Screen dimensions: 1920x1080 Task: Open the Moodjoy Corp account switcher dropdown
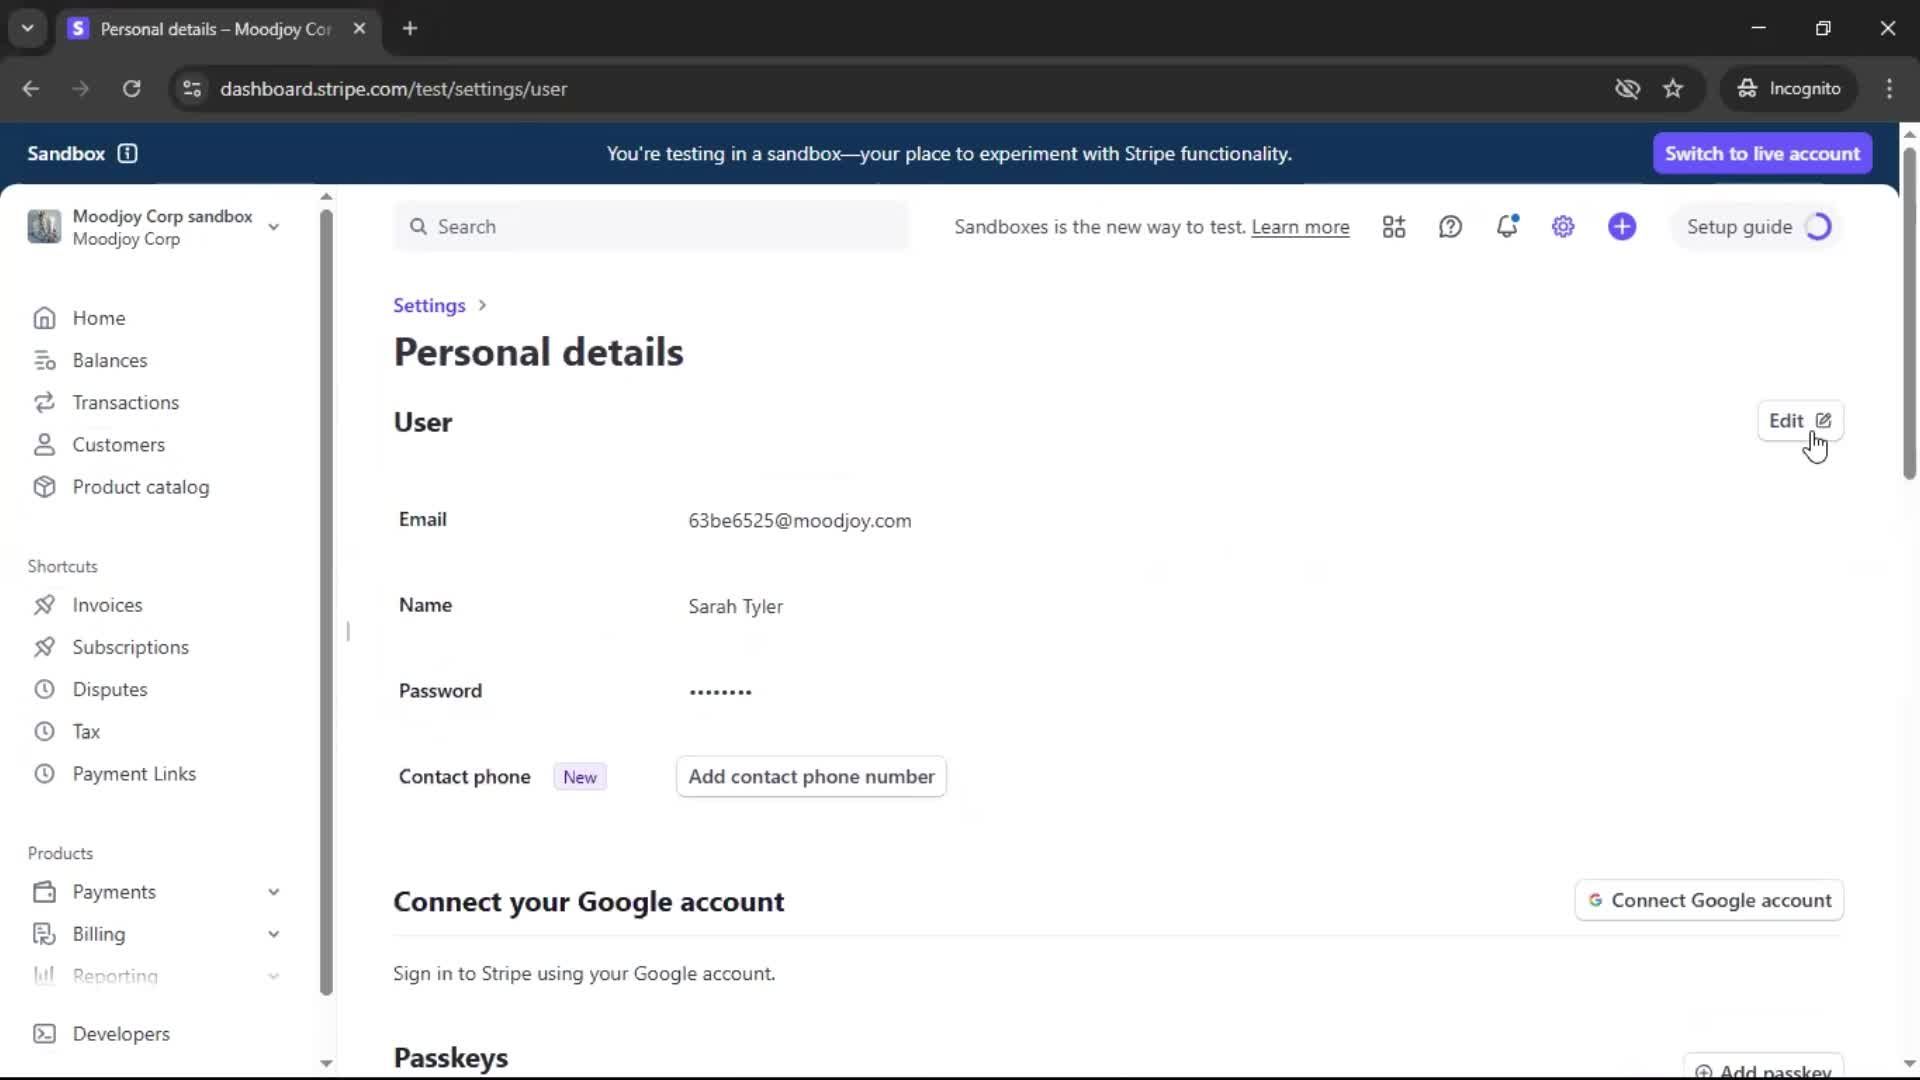tap(273, 227)
